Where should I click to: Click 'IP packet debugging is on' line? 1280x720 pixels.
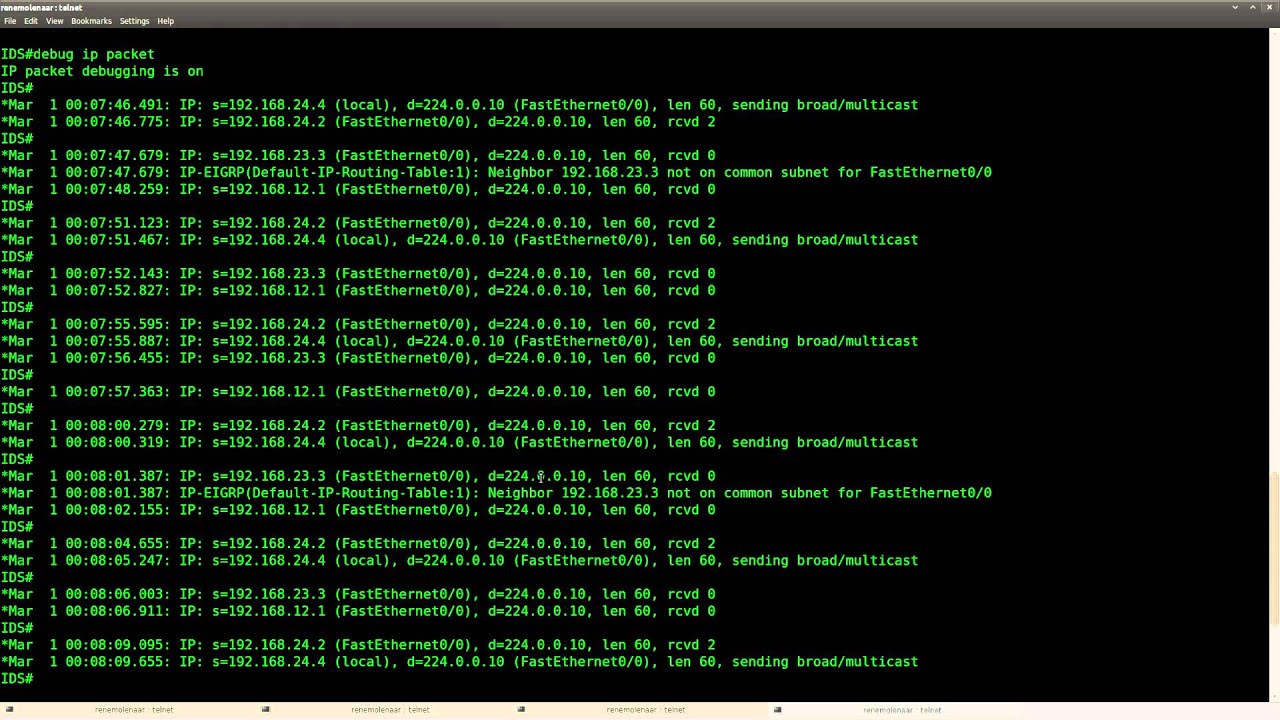click(102, 71)
